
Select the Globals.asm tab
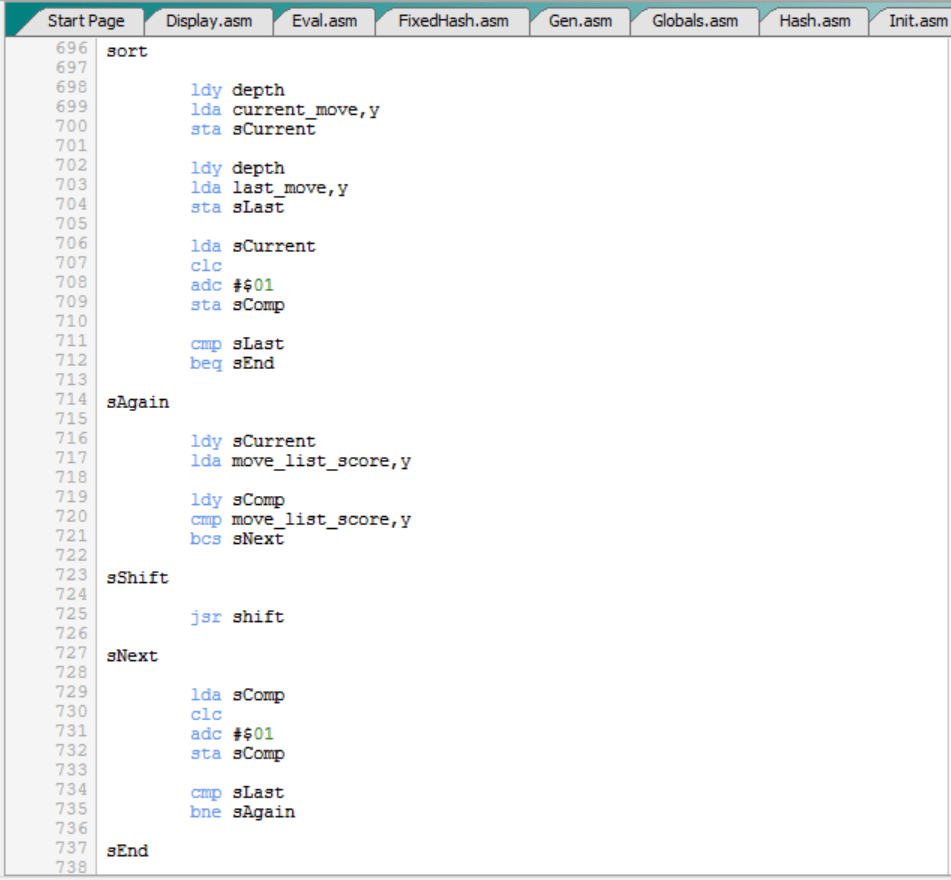click(694, 20)
